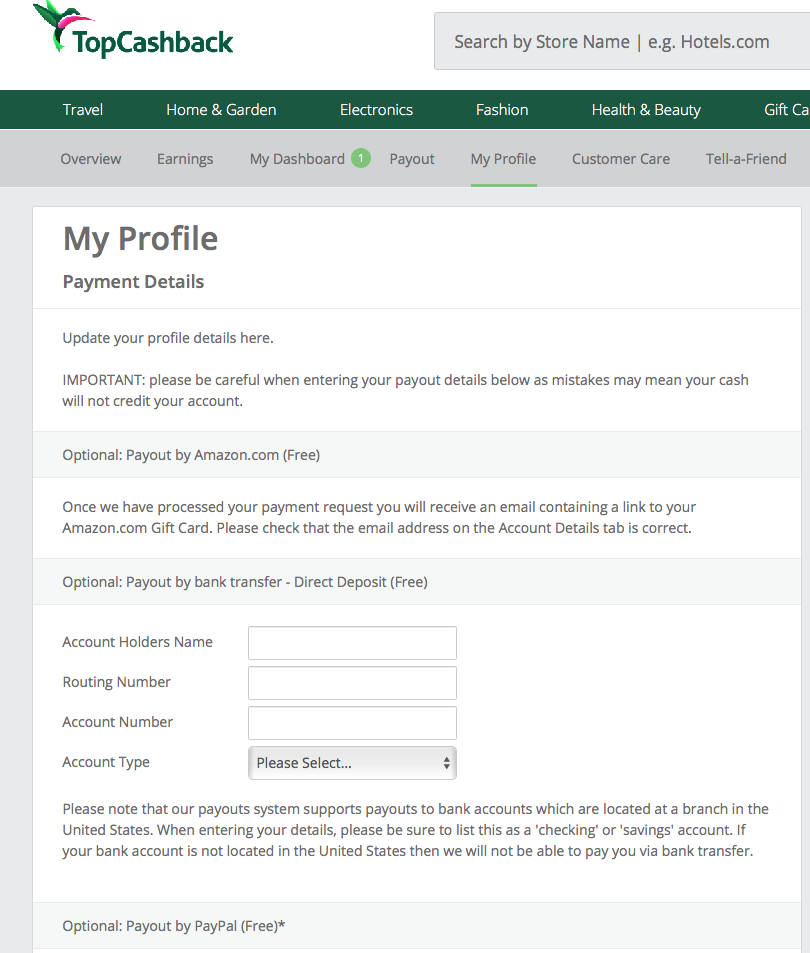Screen dimensions: 810x953
Task: Go to the Earnings tab
Action: click(185, 159)
